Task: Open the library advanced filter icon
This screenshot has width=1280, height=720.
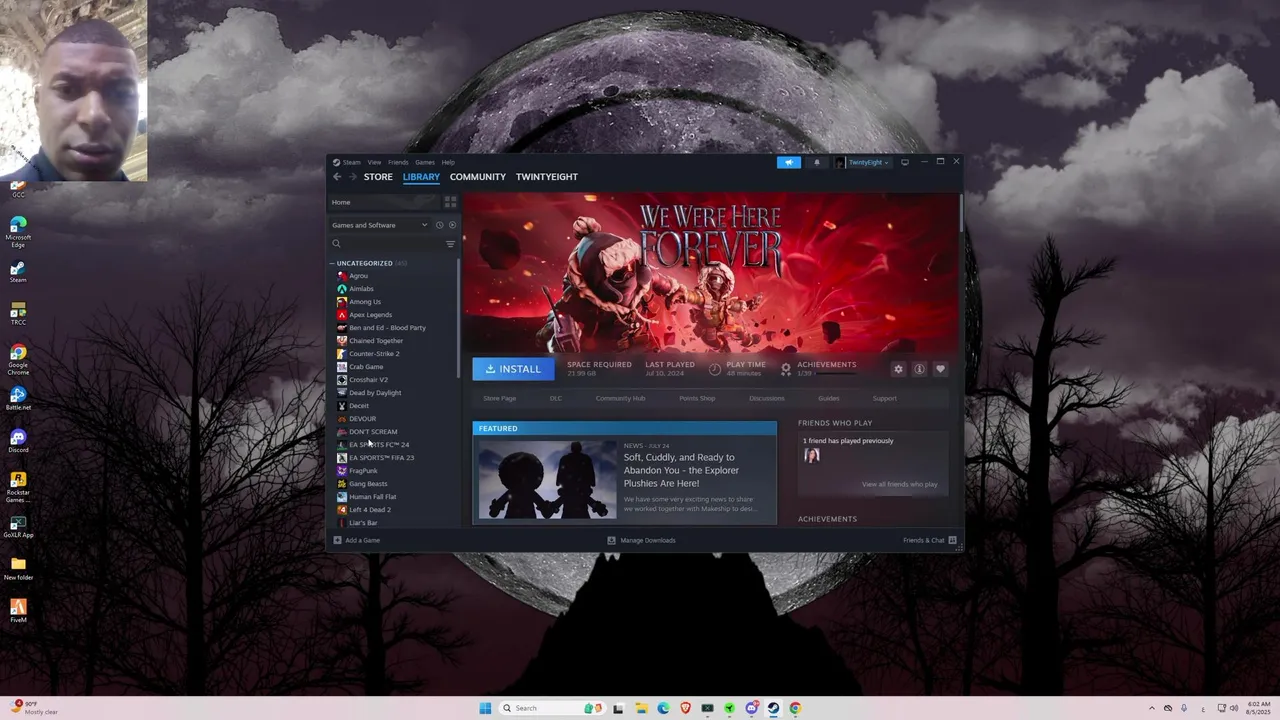Action: tap(450, 244)
